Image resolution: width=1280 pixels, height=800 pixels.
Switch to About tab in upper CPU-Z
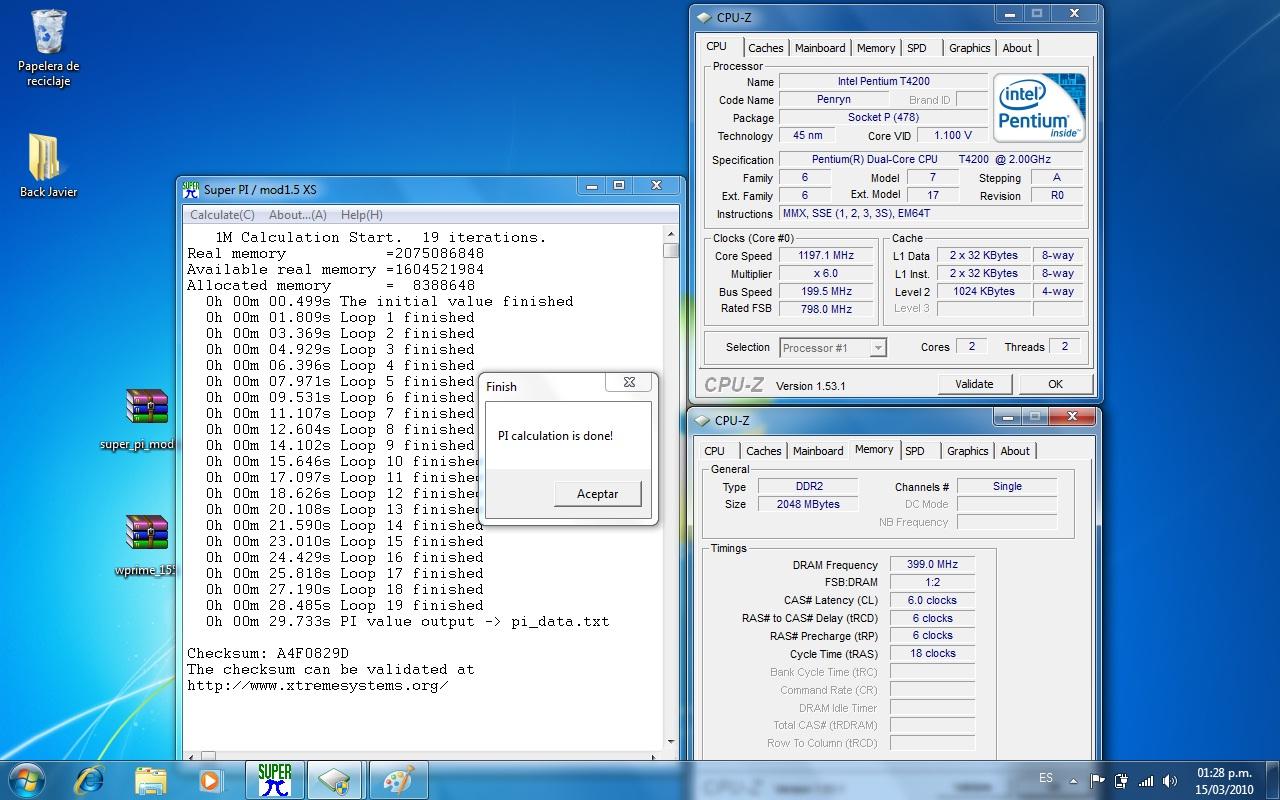pos(1017,48)
